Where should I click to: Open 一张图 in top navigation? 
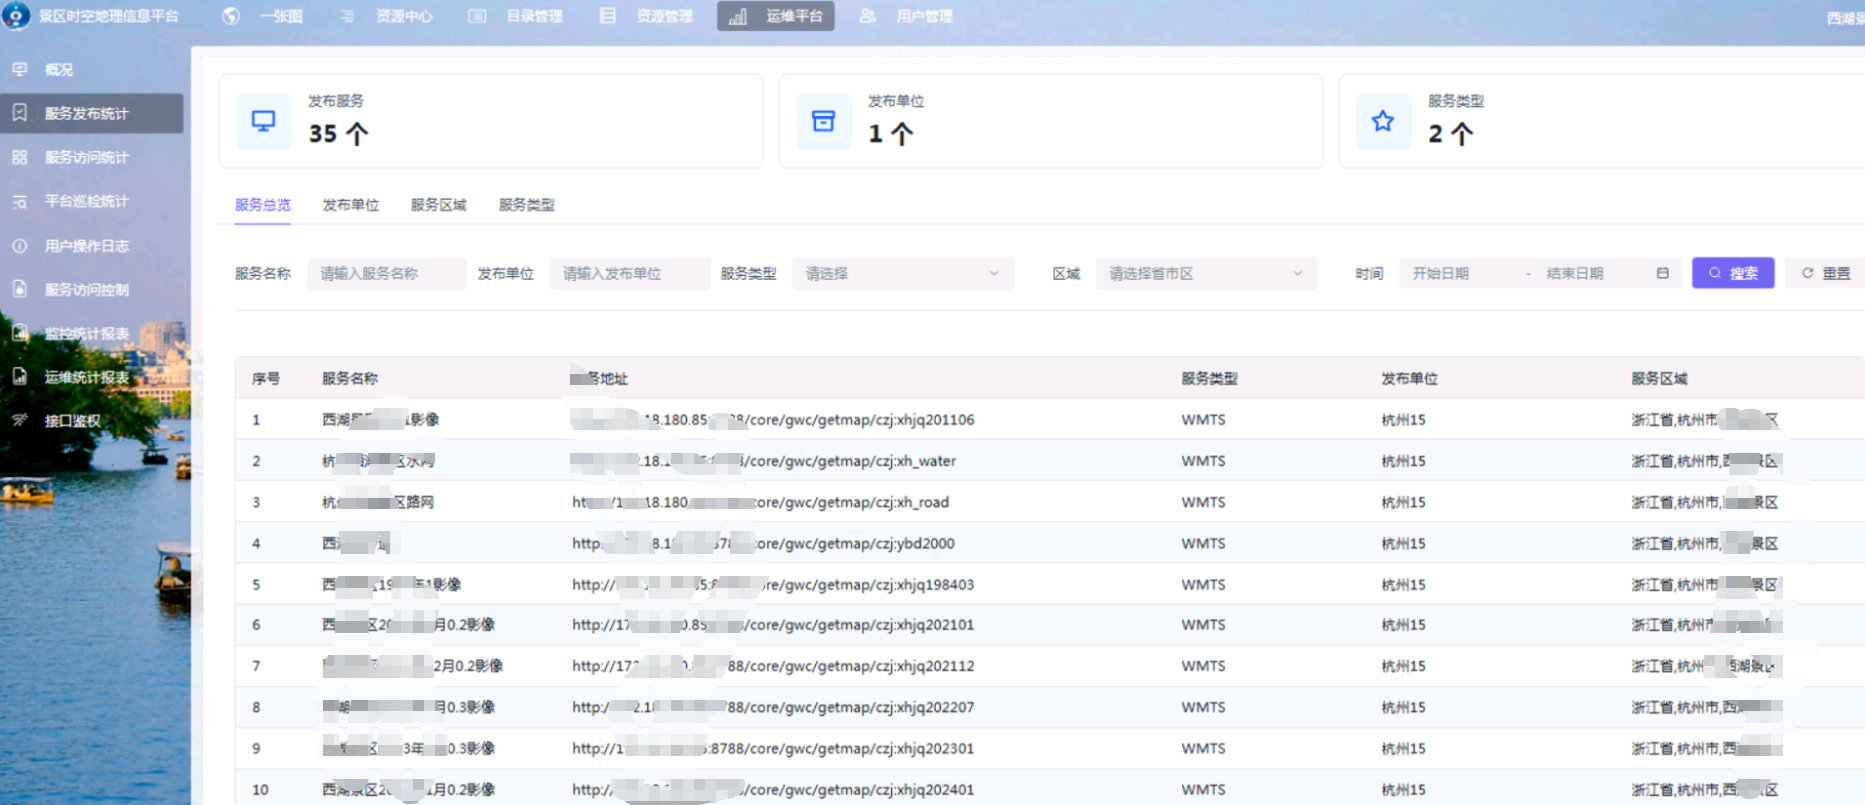[x=281, y=16]
